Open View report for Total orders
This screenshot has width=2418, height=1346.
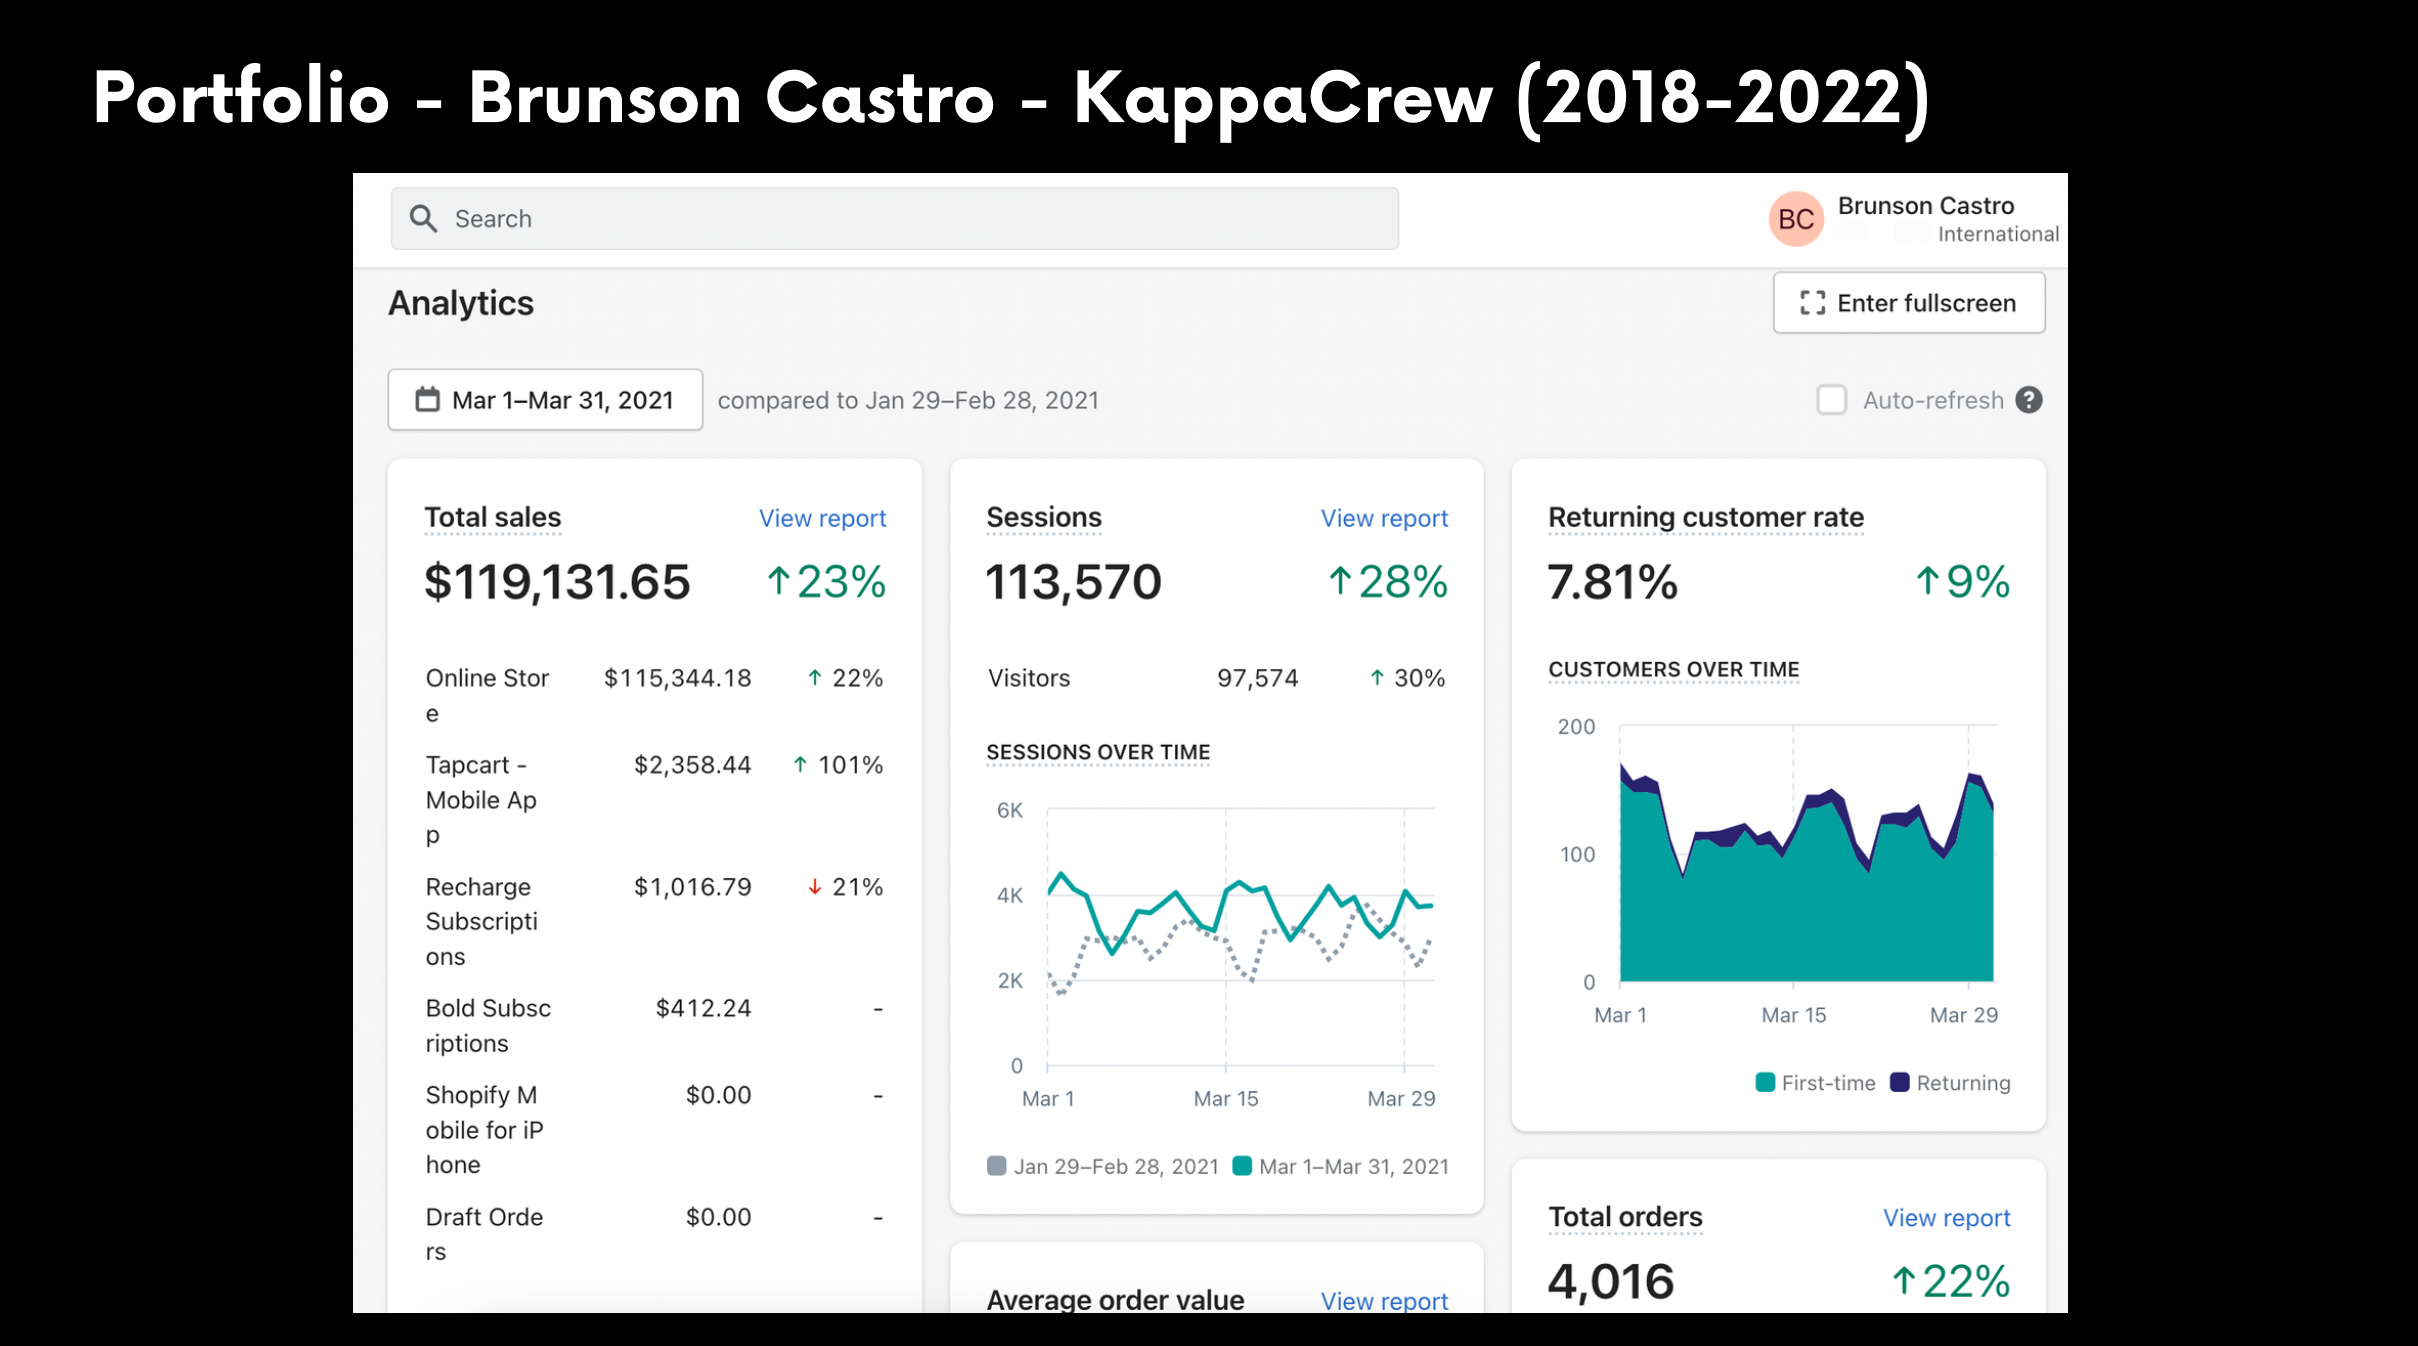(x=1946, y=1218)
